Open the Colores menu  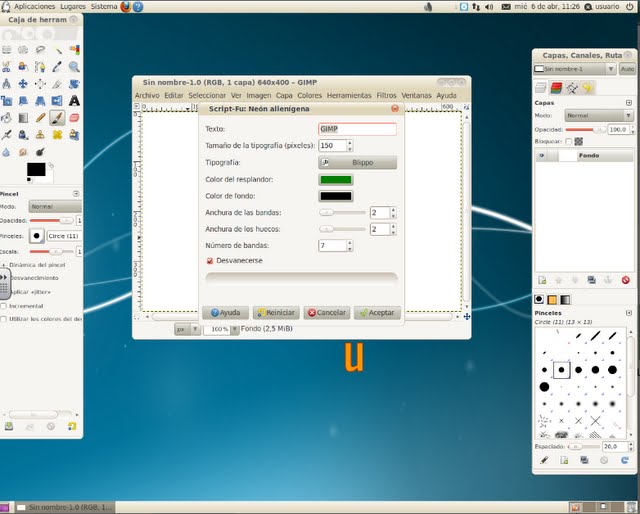point(309,96)
